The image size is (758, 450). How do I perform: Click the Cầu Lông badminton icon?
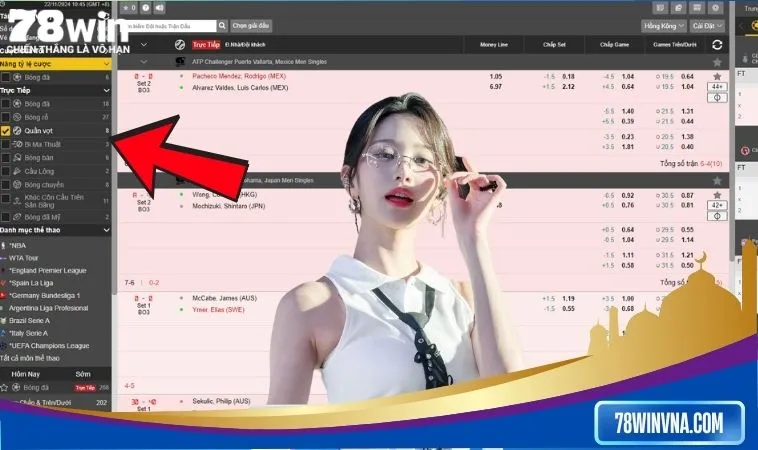(17, 171)
